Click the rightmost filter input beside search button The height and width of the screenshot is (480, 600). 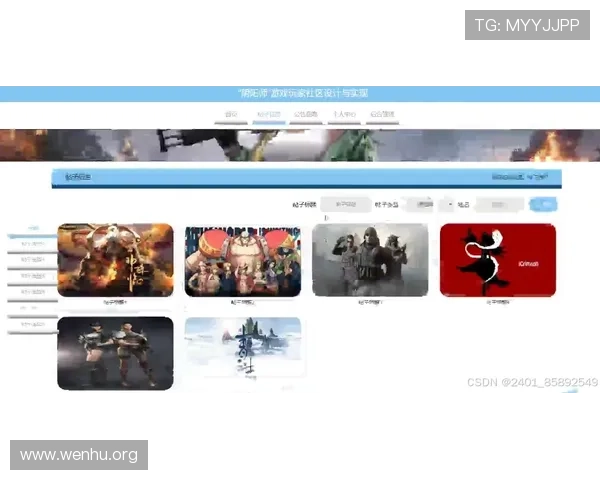click(x=498, y=205)
